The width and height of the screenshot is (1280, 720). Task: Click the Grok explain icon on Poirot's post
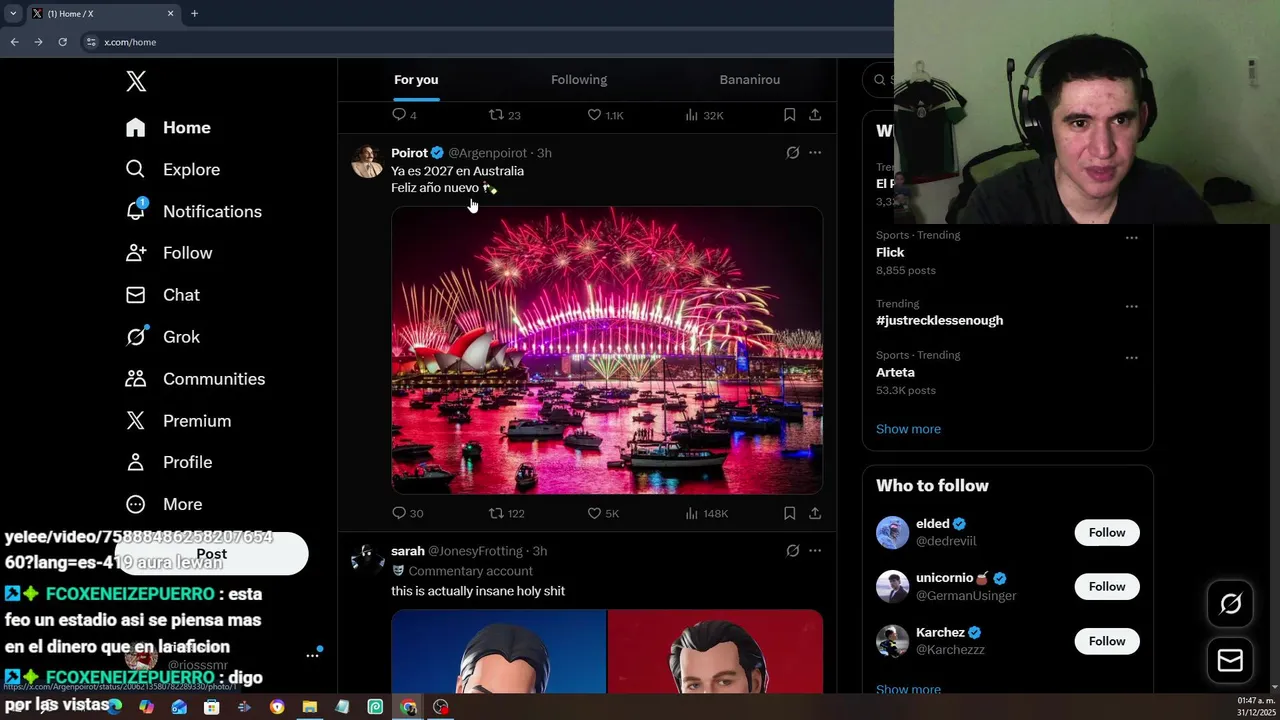(x=792, y=153)
